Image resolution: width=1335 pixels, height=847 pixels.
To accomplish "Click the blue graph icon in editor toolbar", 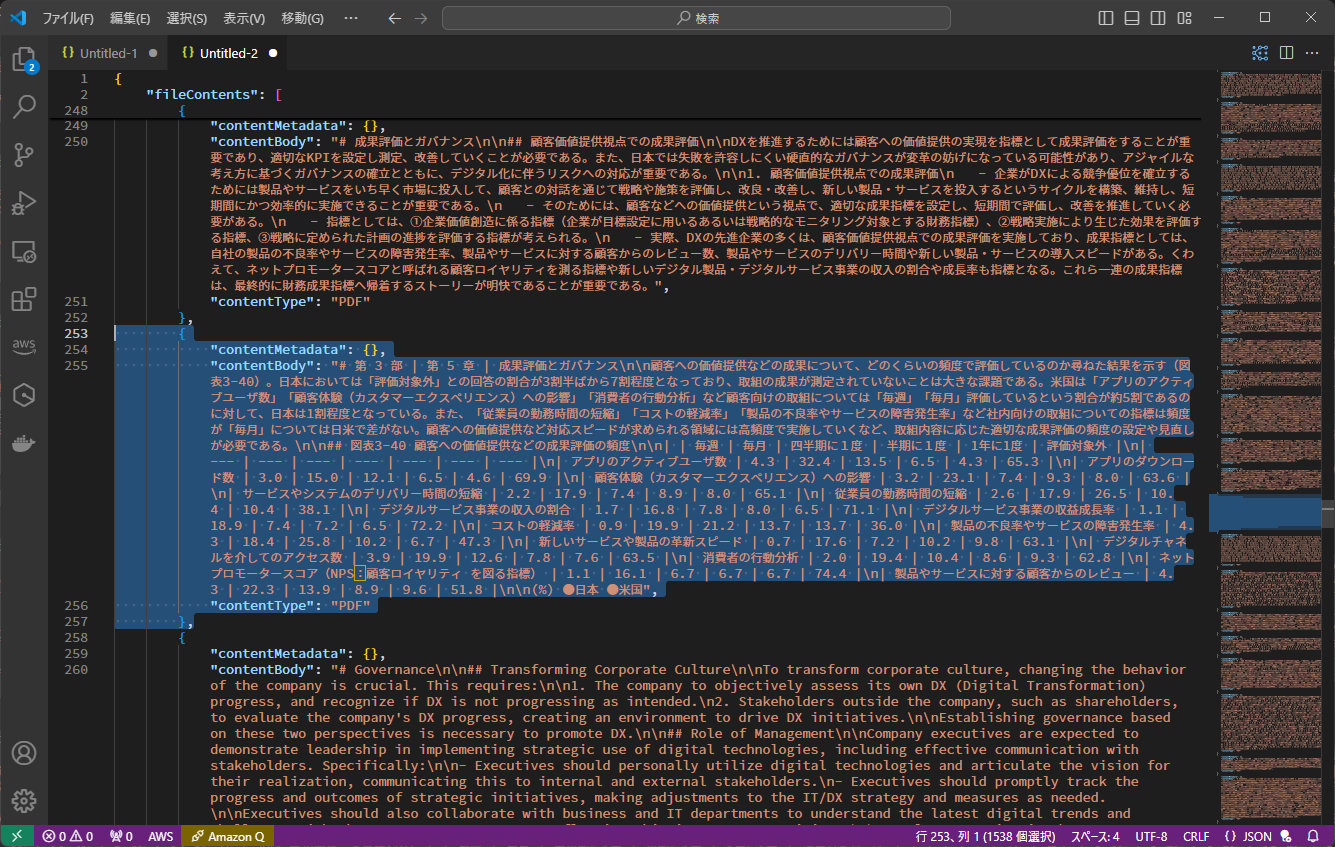I will pyautogui.click(x=1260, y=53).
